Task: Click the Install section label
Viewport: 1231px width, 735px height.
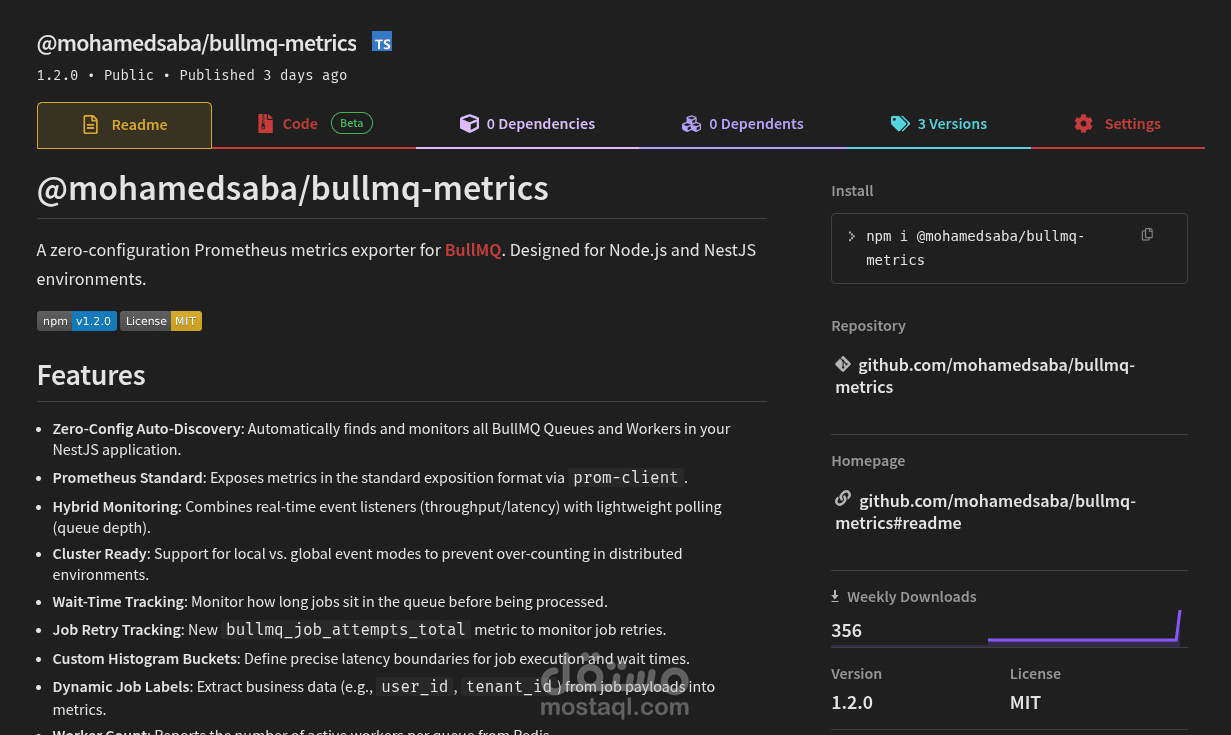Action: (852, 191)
